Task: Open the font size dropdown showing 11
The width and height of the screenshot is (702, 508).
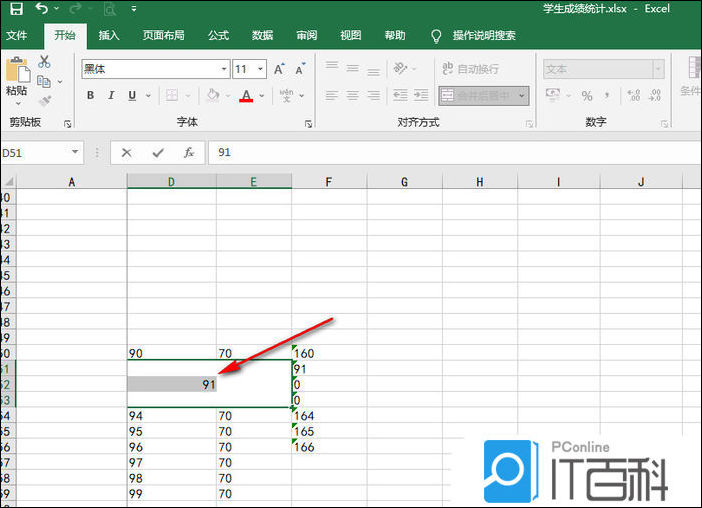Action: [x=261, y=69]
